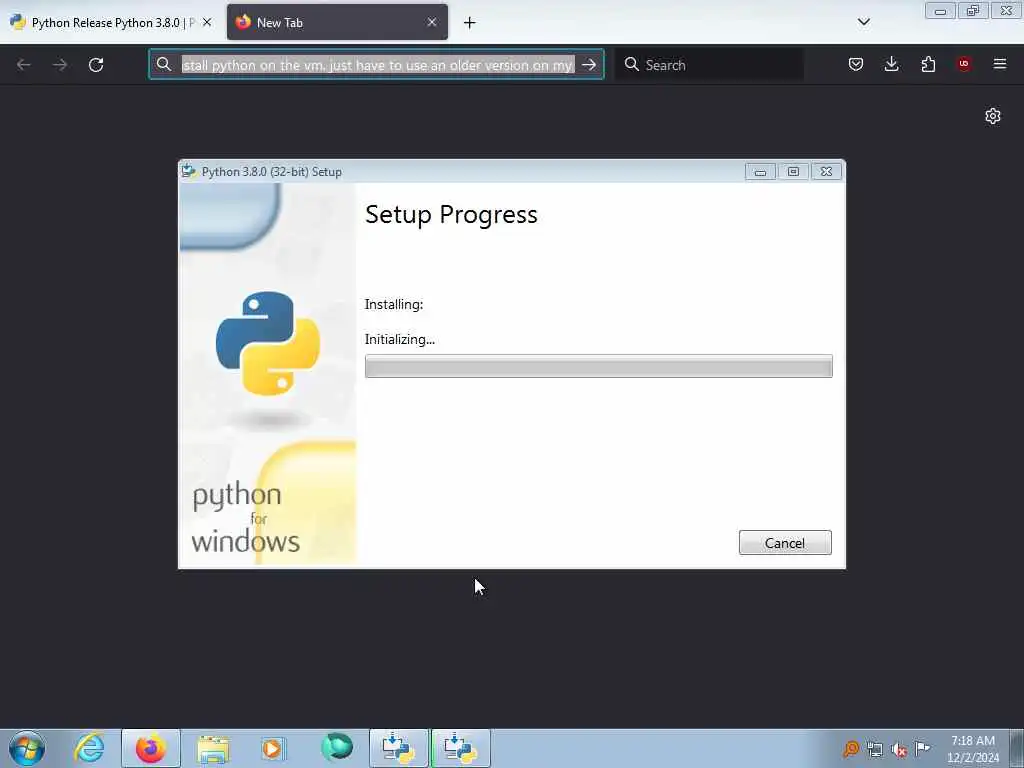Open new tab personalize gear settings

click(x=993, y=116)
